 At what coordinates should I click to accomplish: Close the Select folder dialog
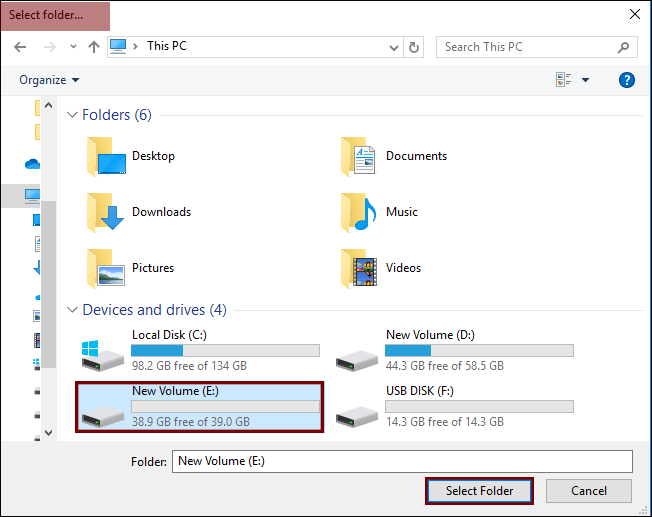[635, 14]
